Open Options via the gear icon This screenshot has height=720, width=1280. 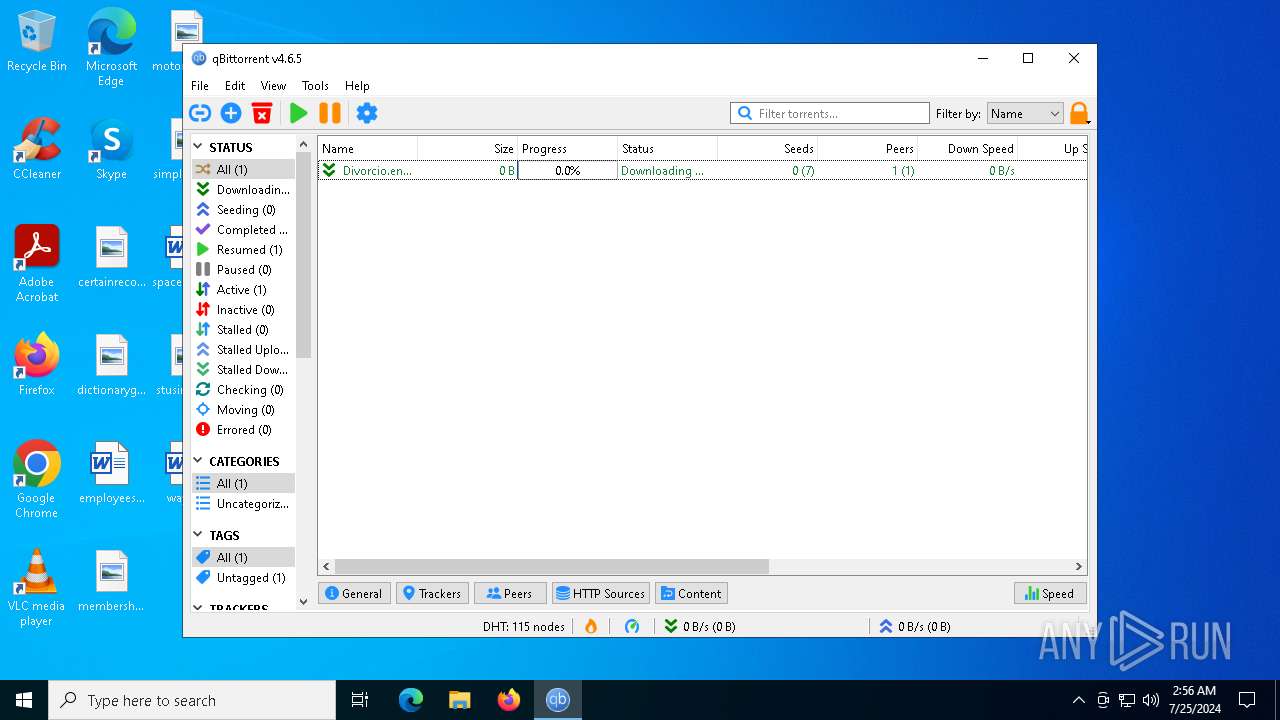pos(367,113)
